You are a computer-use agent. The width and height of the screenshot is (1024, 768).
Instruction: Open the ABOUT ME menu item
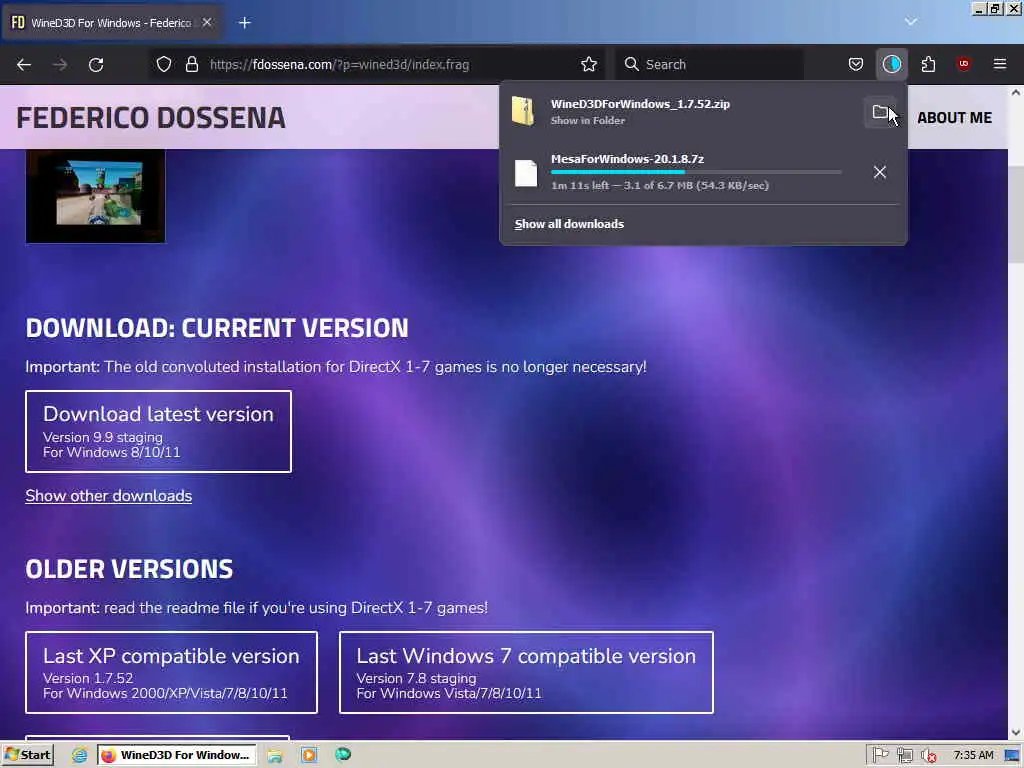coord(954,118)
